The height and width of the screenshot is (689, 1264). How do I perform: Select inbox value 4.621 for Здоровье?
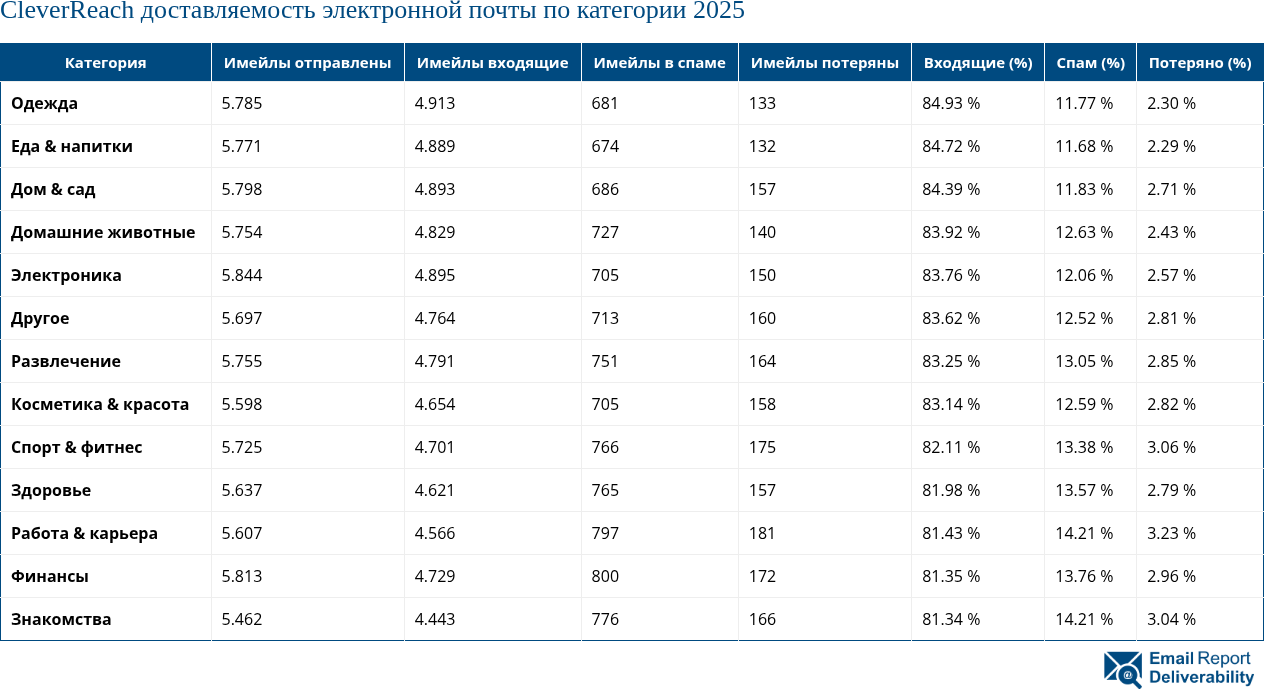(x=435, y=490)
